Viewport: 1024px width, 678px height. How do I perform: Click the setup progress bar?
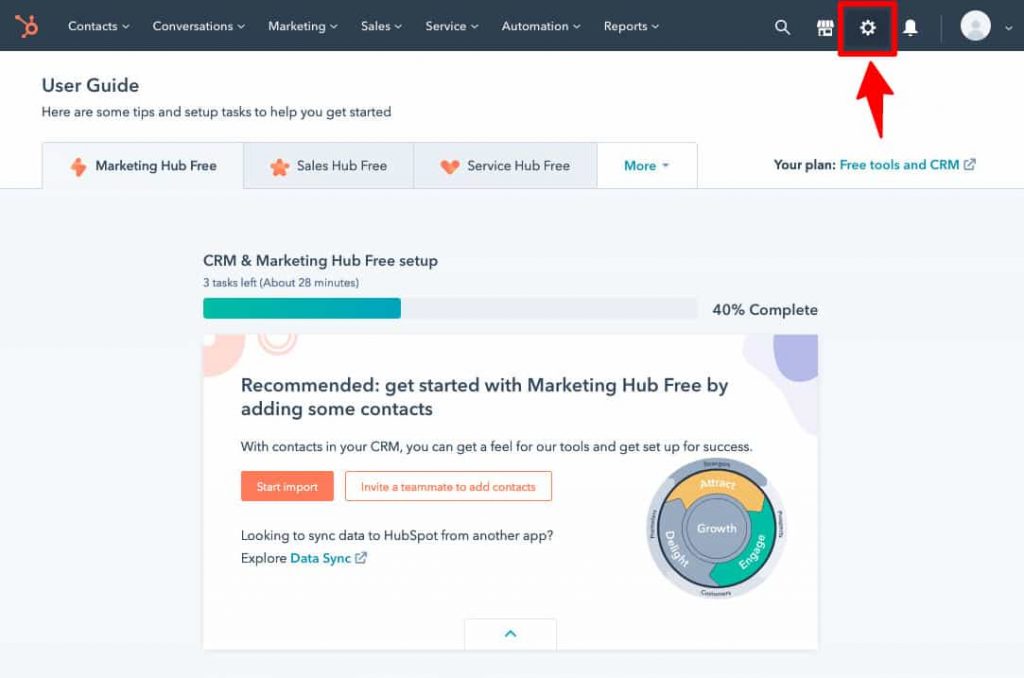[x=450, y=308]
